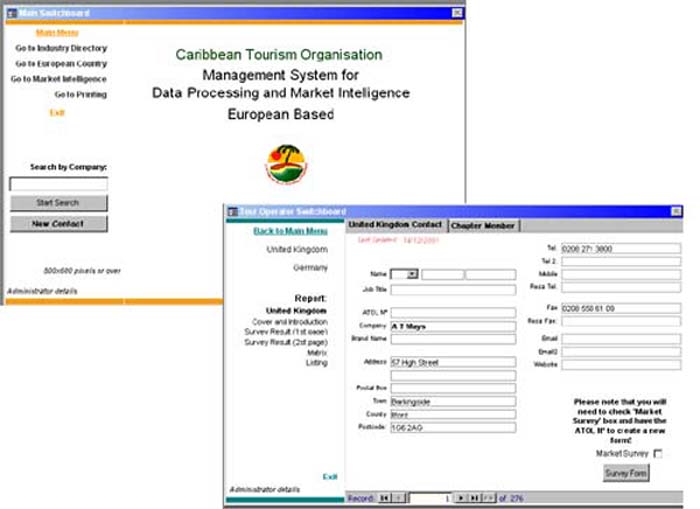Open the Listing report

coord(317,363)
